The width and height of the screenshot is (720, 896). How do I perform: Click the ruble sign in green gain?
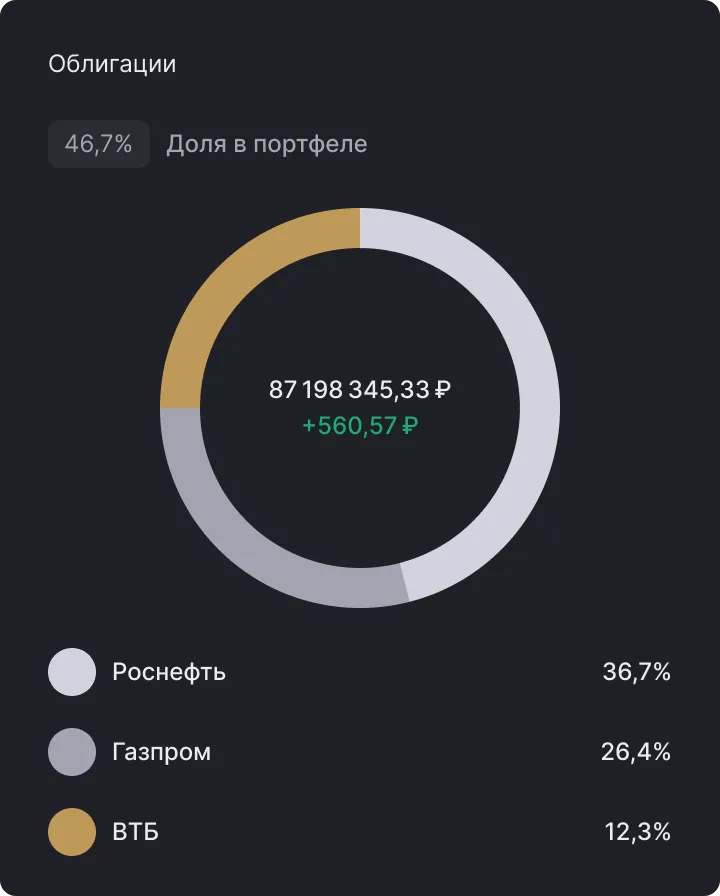[x=410, y=426]
